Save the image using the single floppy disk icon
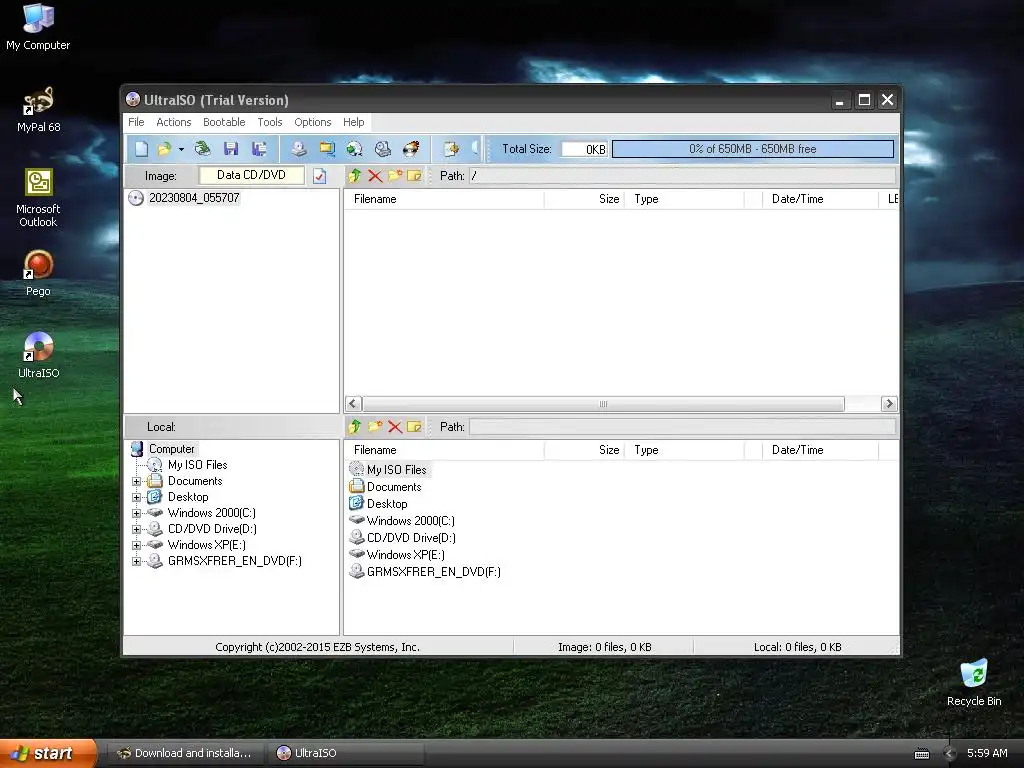 (x=231, y=149)
